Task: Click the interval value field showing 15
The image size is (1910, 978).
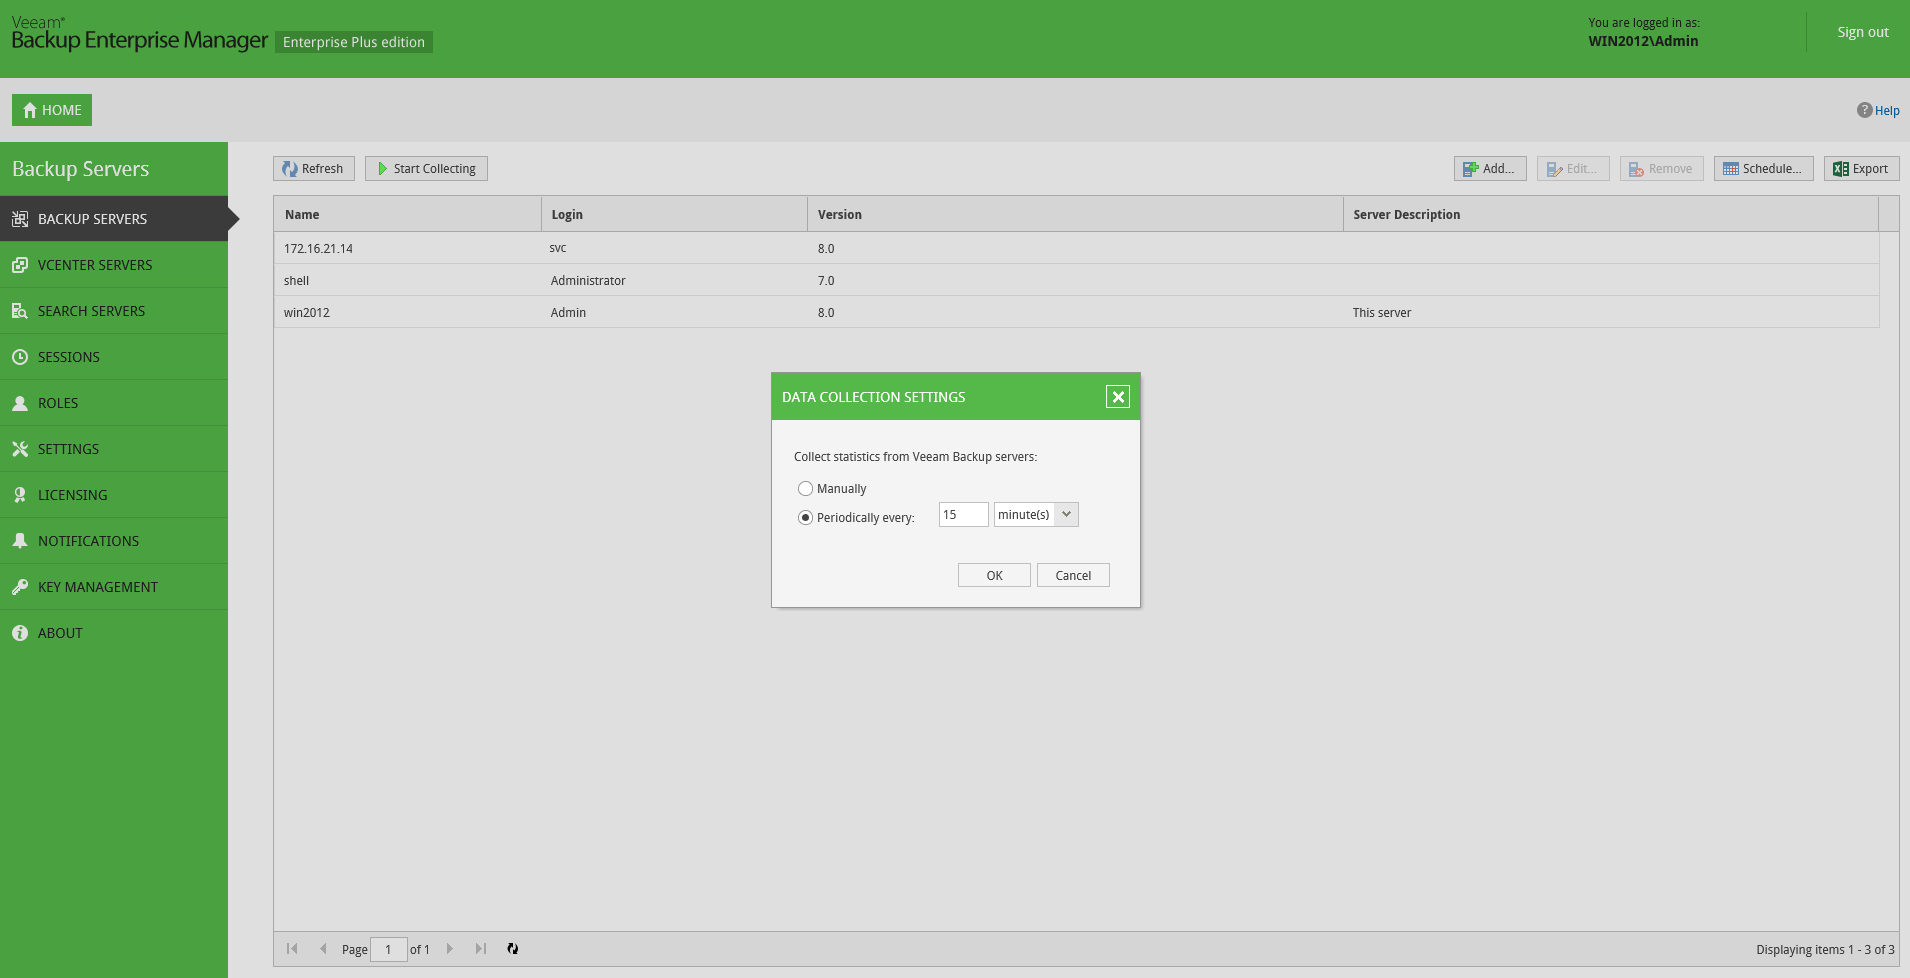Action: [963, 515]
